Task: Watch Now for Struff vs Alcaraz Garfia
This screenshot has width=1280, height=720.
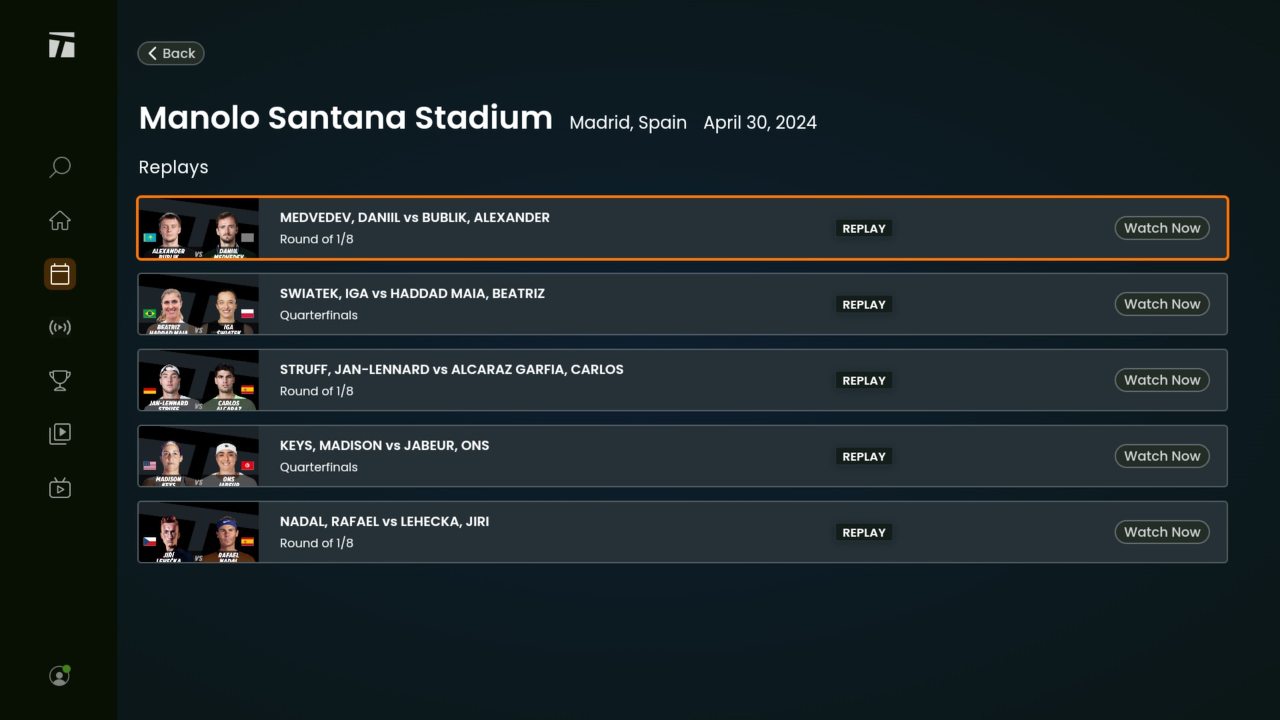Action: (x=1161, y=380)
